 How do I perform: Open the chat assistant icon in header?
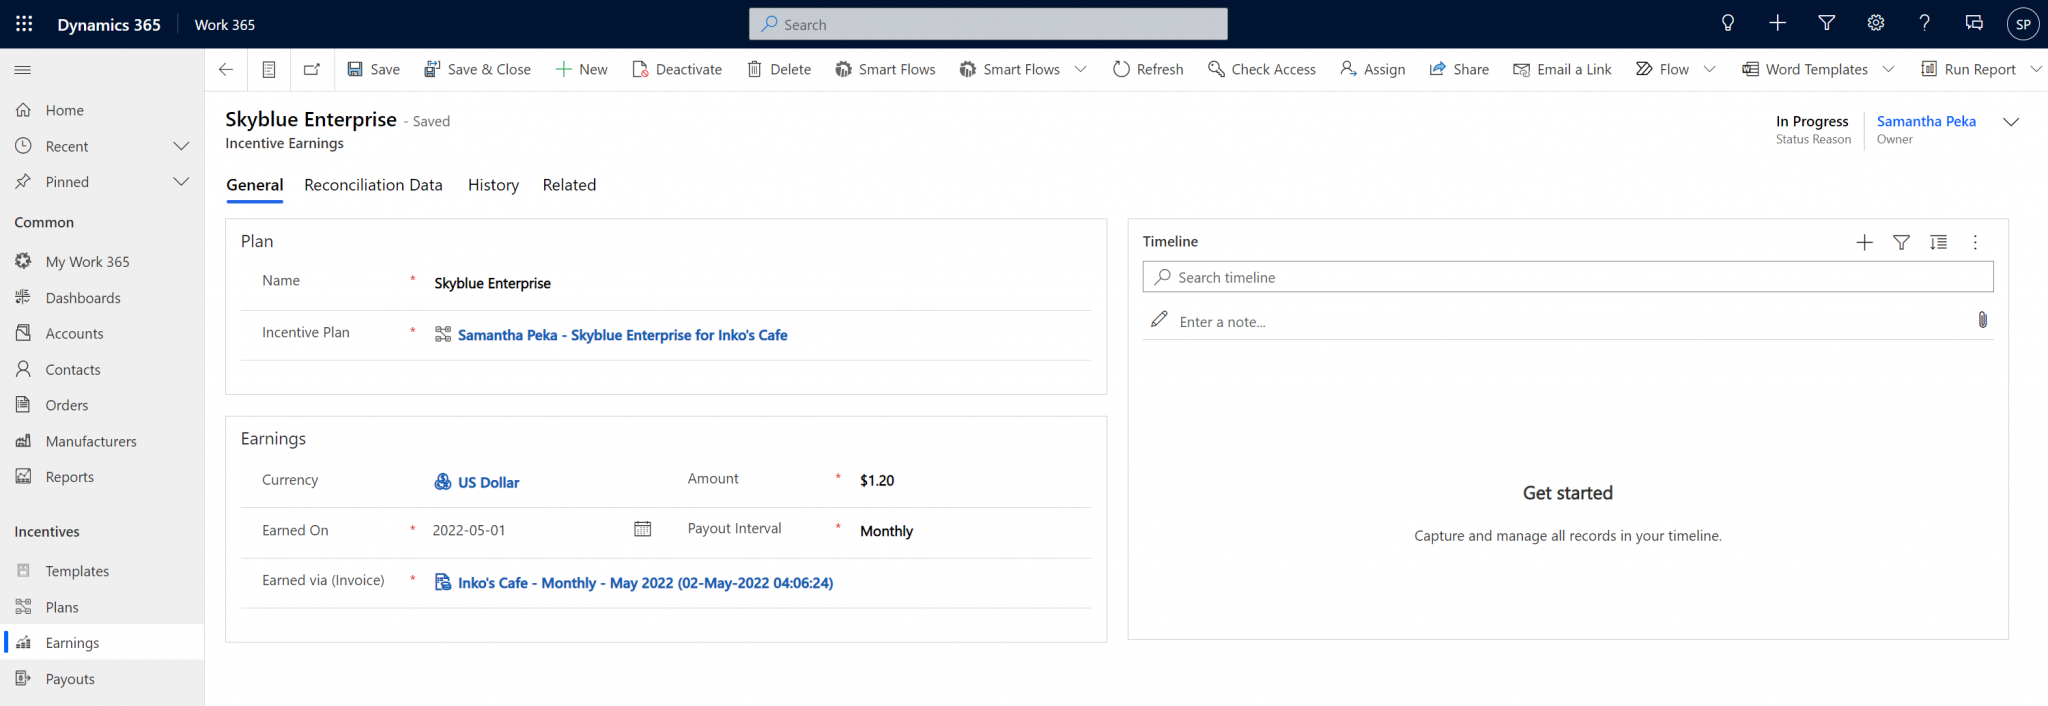(1974, 24)
